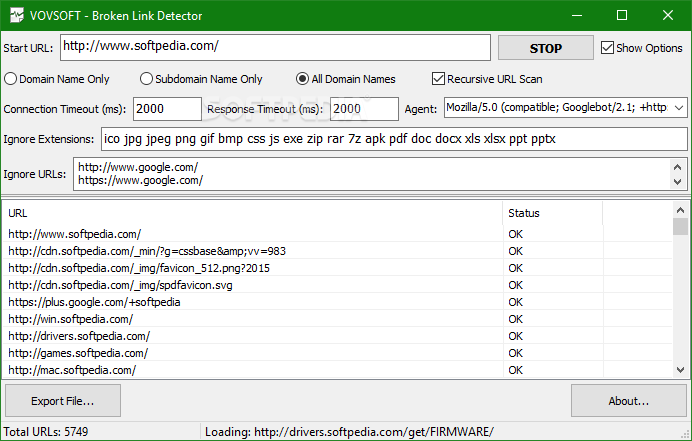Select row http://www.softpedia.com/ in results
This screenshot has height=441, width=692.
tap(338, 234)
